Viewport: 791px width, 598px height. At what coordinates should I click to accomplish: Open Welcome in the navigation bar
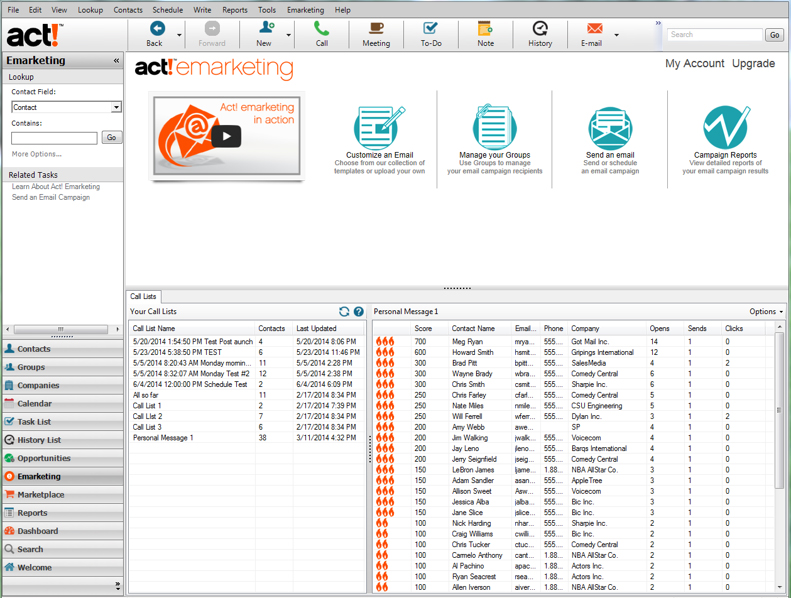63,567
